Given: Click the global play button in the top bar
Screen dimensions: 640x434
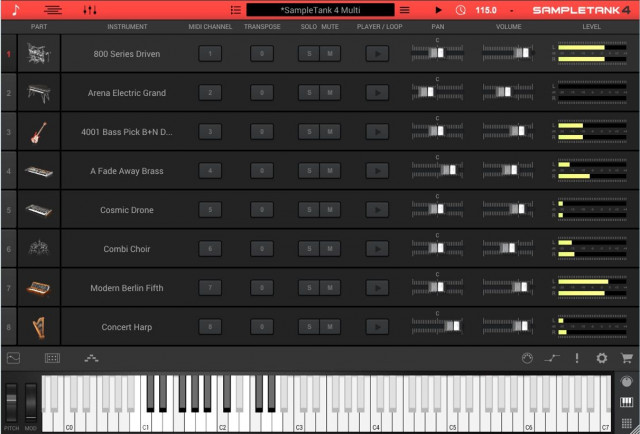Looking at the screenshot, I should click(438, 10).
